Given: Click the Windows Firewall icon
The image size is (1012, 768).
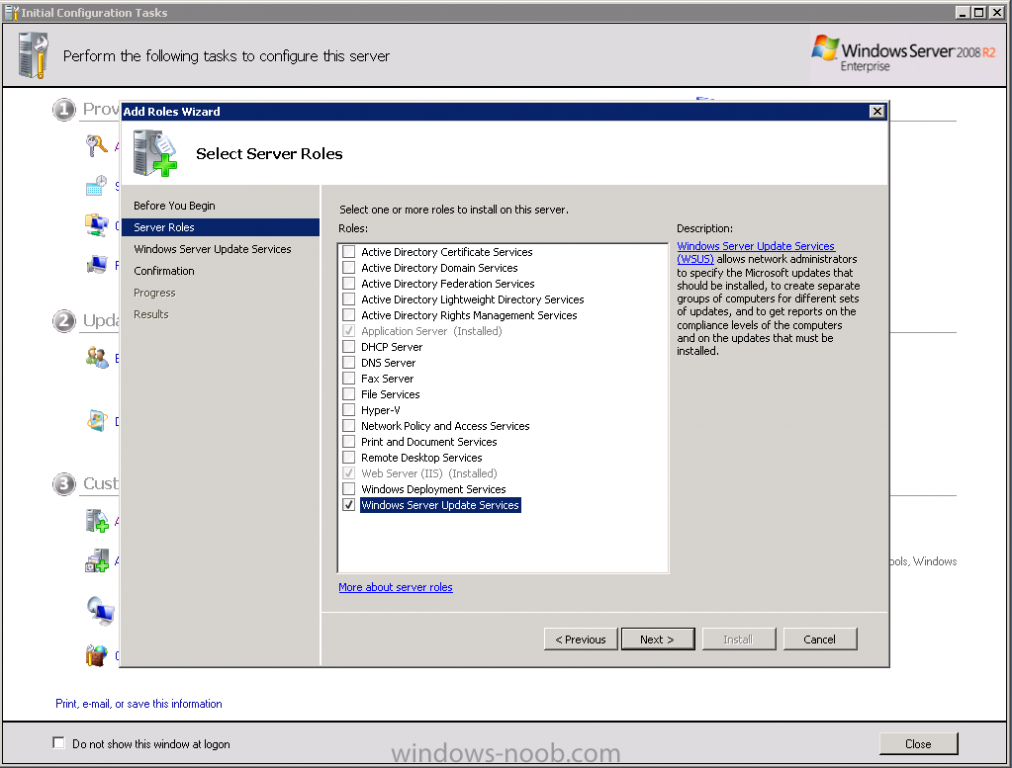Looking at the screenshot, I should coord(97,655).
